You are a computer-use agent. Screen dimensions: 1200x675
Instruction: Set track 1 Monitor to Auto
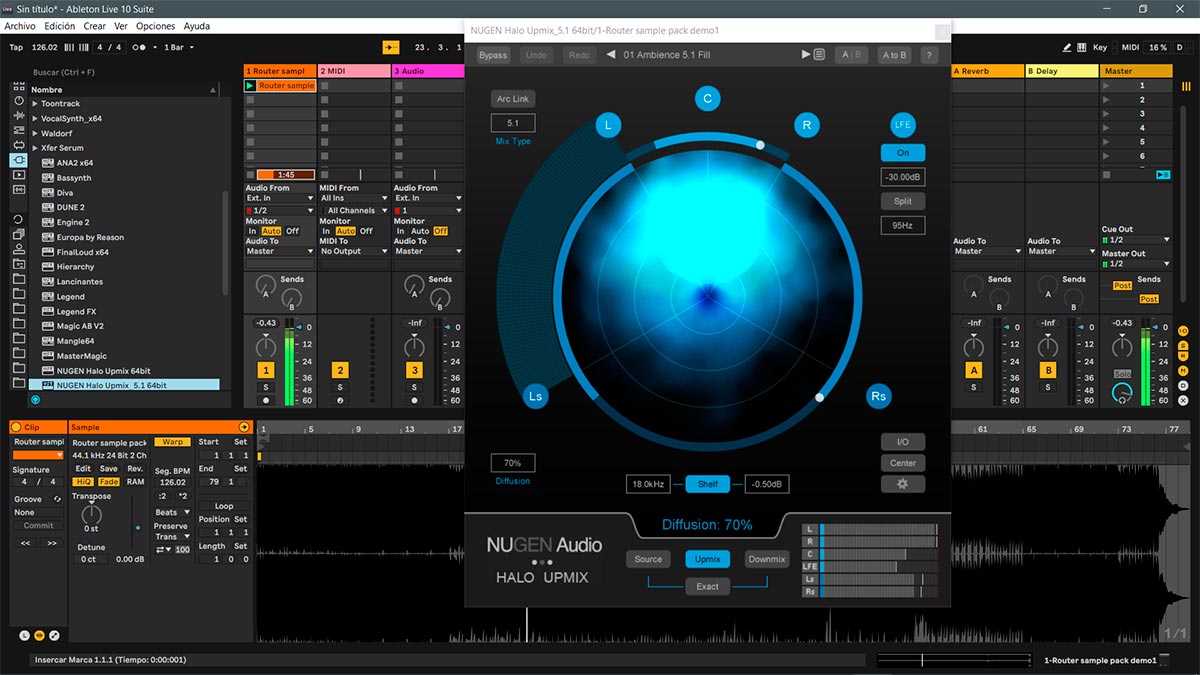tap(271, 231)
